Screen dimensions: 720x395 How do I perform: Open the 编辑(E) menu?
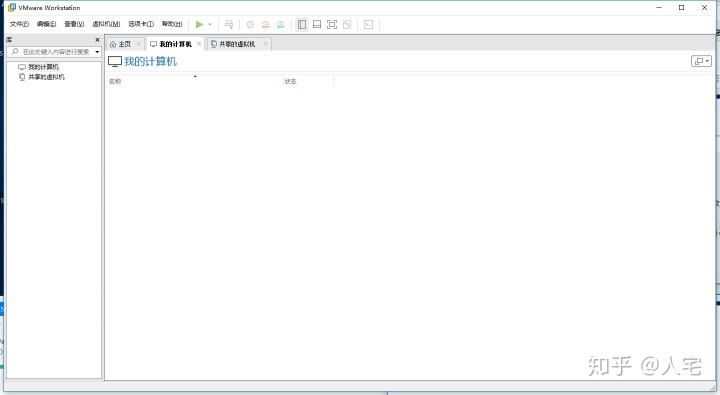[x=46, y=24]
